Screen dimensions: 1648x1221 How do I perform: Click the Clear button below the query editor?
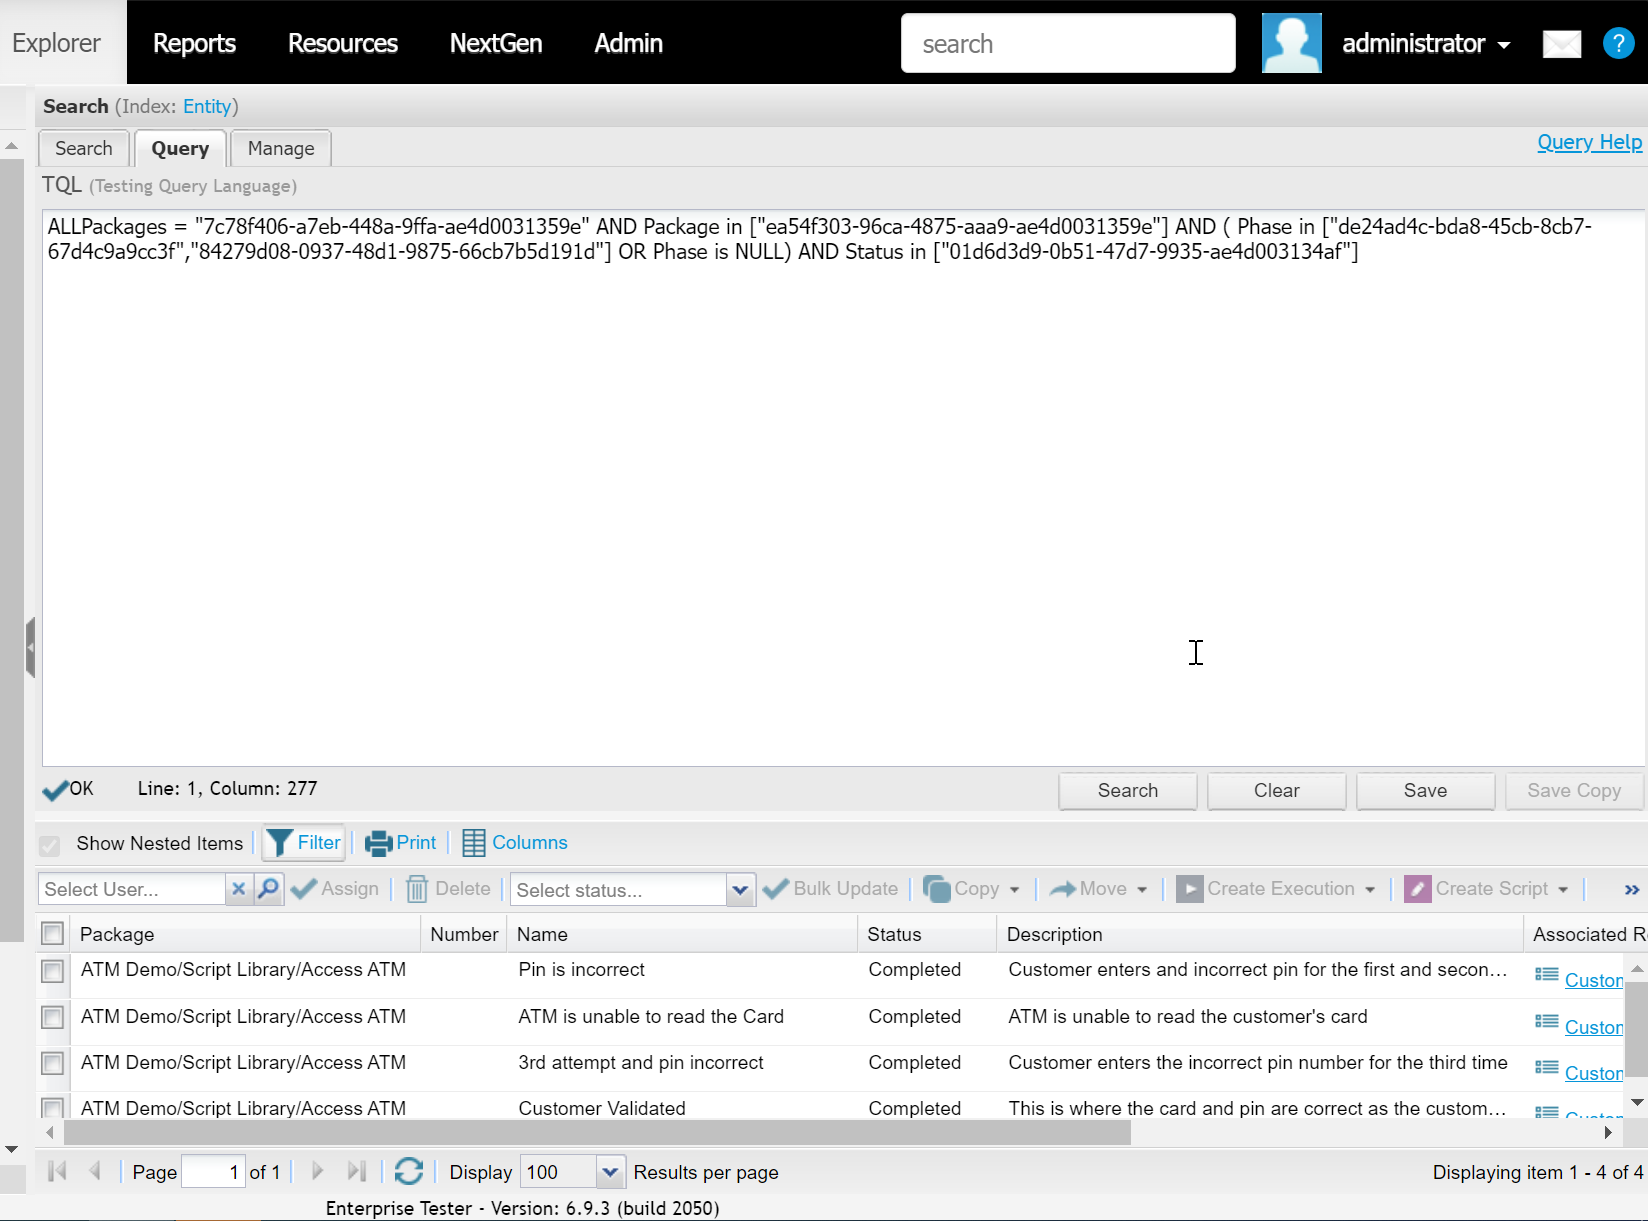[x=1276, y=791]
